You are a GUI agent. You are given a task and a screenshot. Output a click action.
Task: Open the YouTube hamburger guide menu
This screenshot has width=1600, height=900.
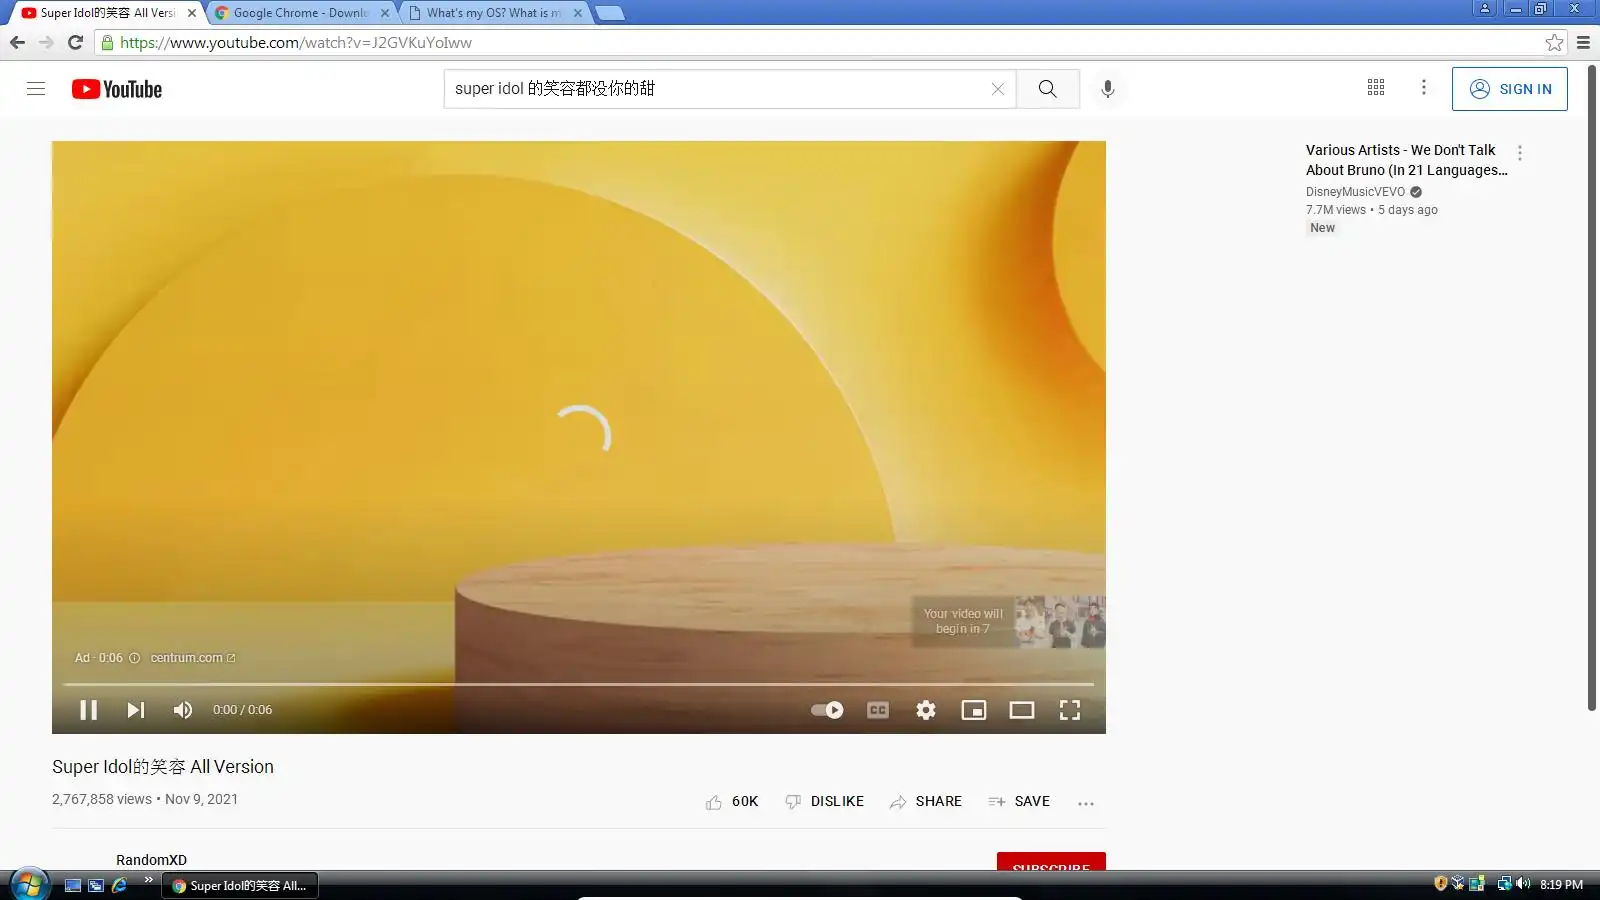pos(36,88)
